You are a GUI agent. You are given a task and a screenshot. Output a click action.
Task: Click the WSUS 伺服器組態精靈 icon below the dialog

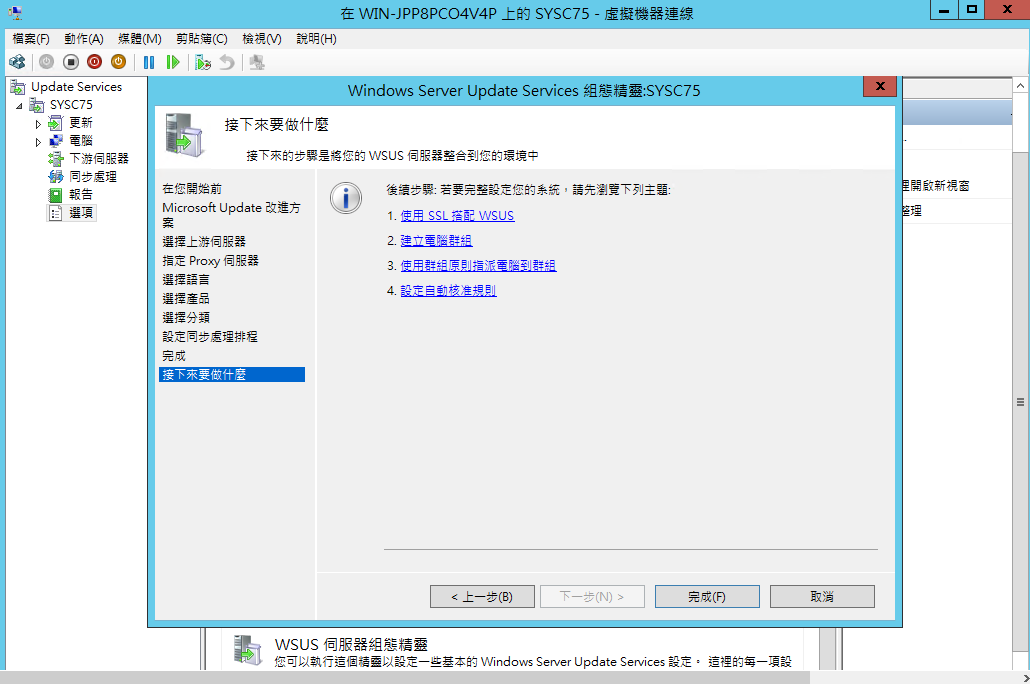point(248,650)
